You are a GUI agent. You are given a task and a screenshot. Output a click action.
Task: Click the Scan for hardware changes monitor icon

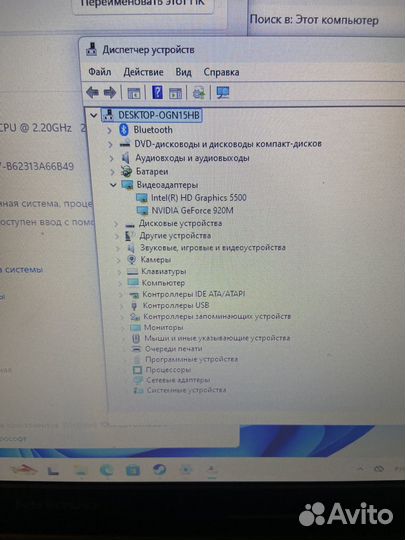[223, 93]
